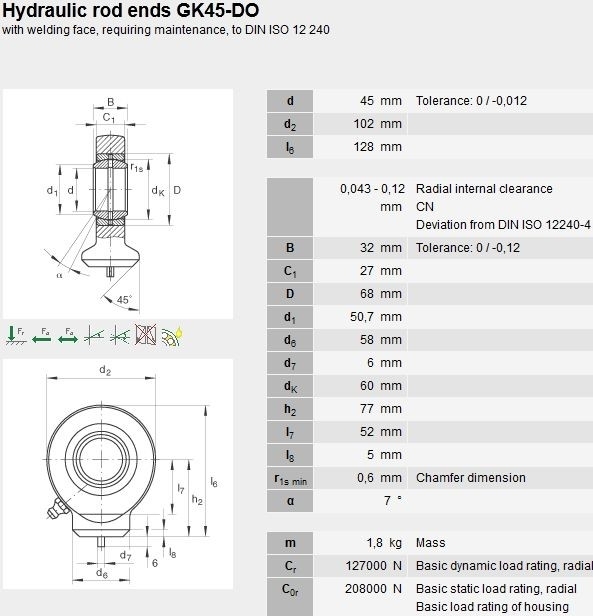The image size is (593, 616).
Task: Click 'Basic load rating of housing' text
Action: (492, 607)
